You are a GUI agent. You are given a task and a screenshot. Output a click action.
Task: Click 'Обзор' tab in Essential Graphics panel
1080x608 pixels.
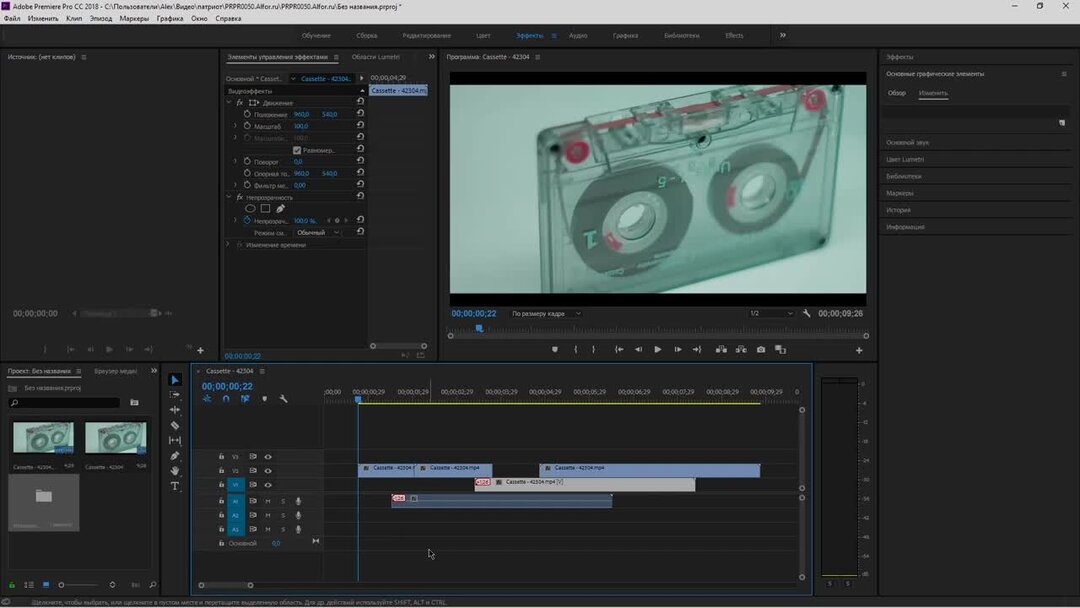coord(897,93)
